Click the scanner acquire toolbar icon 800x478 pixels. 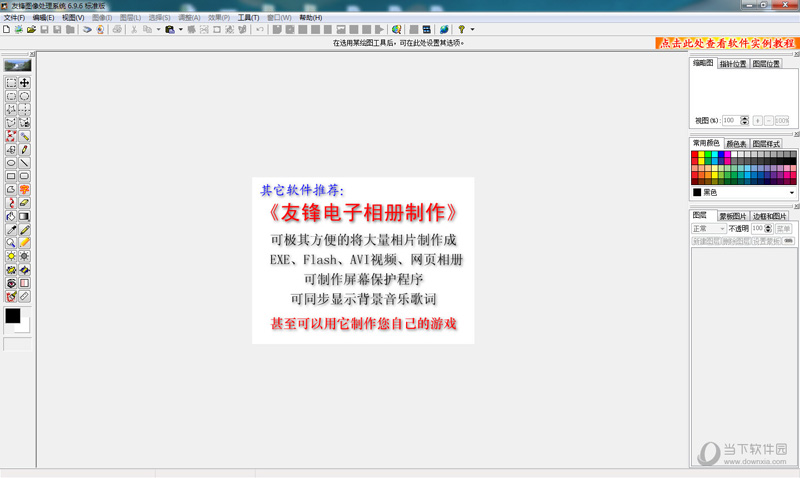coord(87,30)
